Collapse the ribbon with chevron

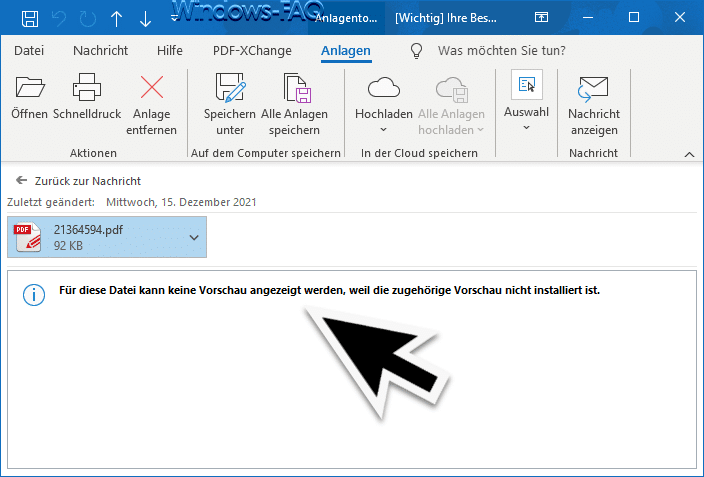(688, 154)
